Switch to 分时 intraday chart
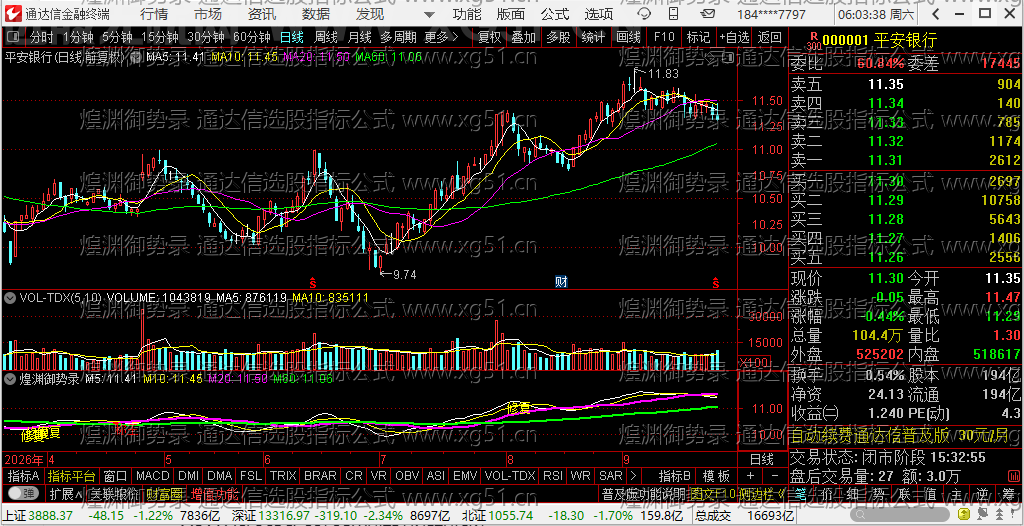This screenshot has width=1024, height=526. click(x=42, y=37)
